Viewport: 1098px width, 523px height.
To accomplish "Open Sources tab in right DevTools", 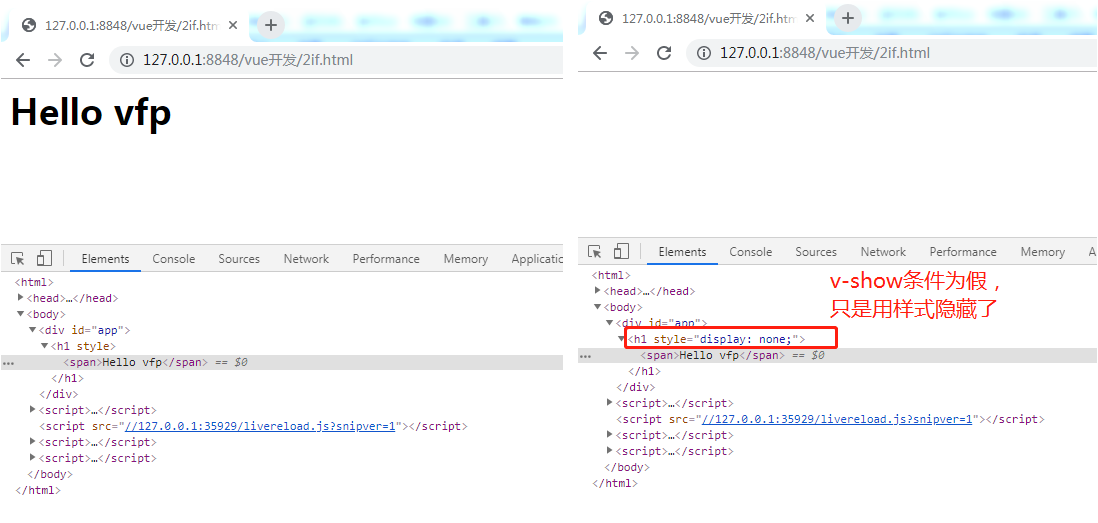I will pyautogui.click(x=816, y=252).
